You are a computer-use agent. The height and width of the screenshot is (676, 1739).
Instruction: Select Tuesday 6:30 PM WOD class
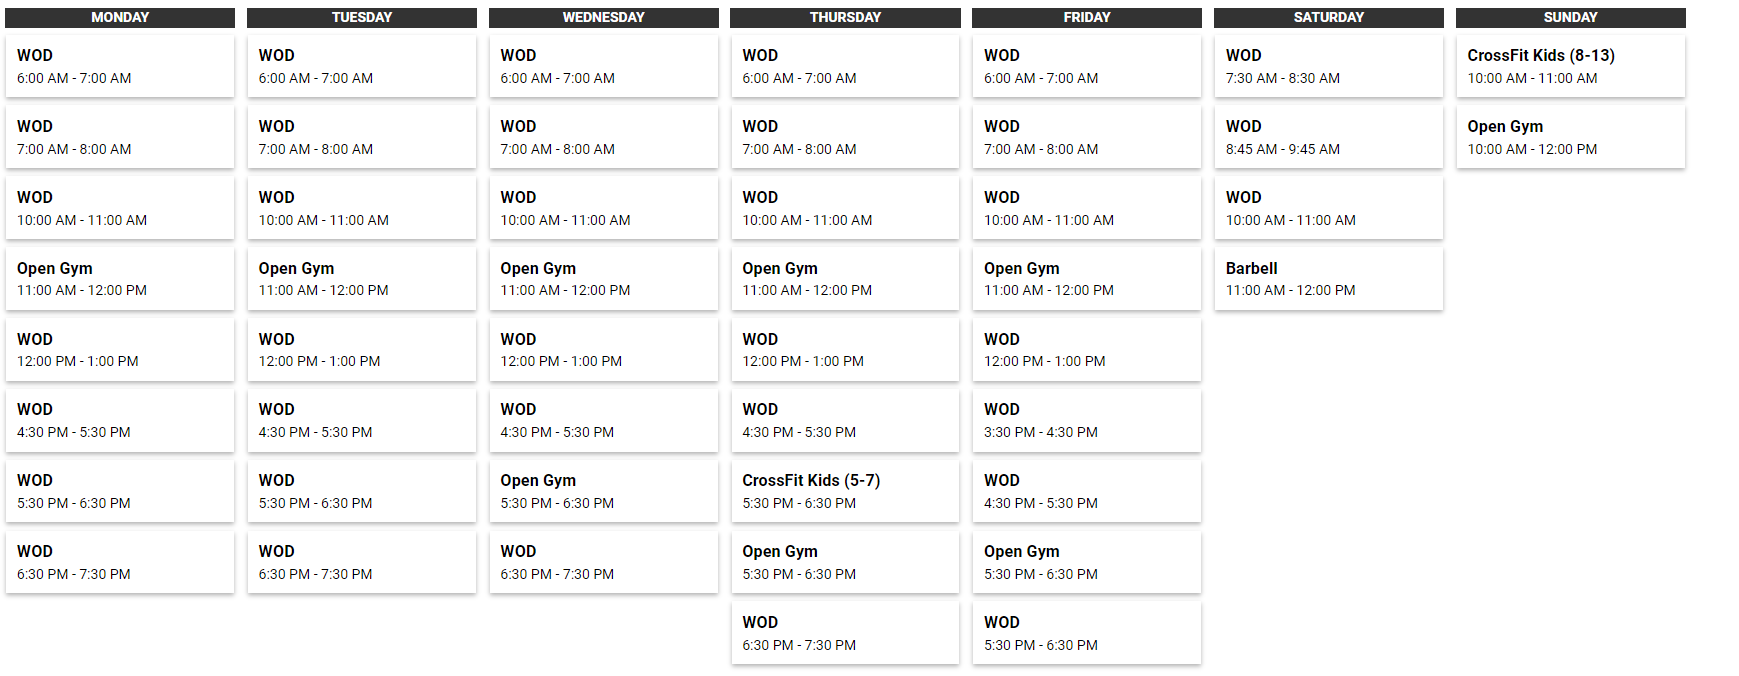point(362,562)
